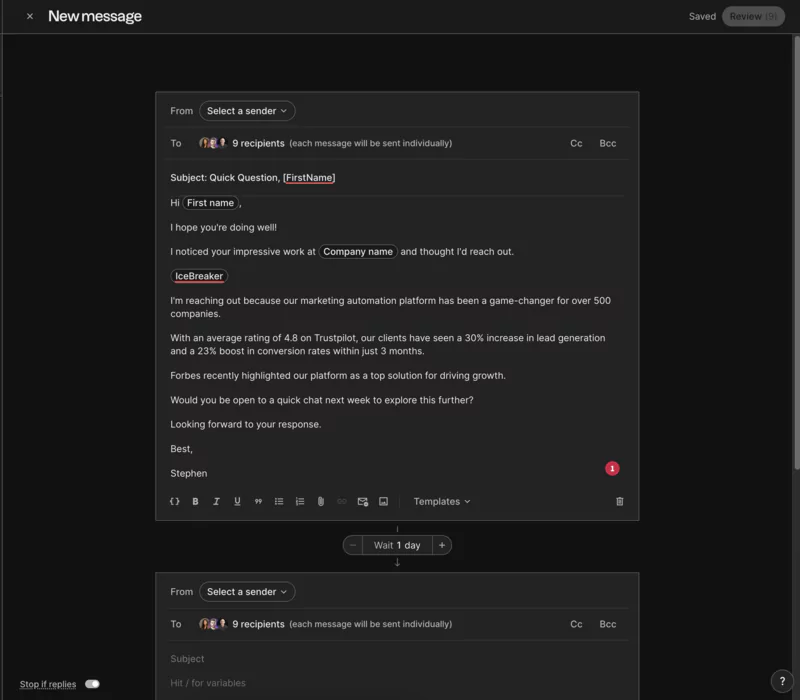Image resolution: width=800 pixels, height=700 pixels.
Task: Click the [FirstName] placeholder in subject
Action: point(309,178)
